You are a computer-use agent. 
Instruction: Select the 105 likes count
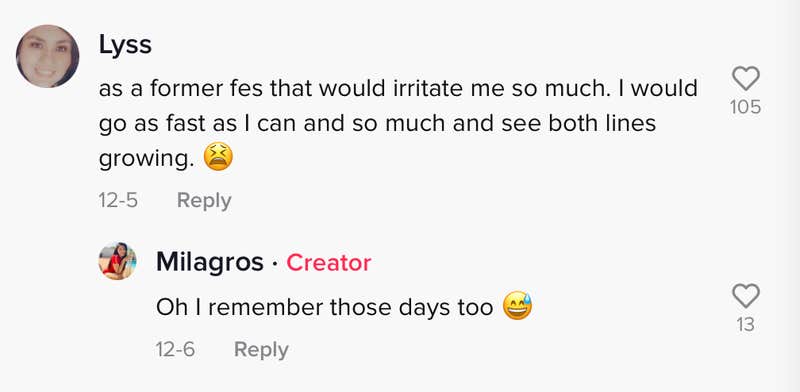pos(745,107)
